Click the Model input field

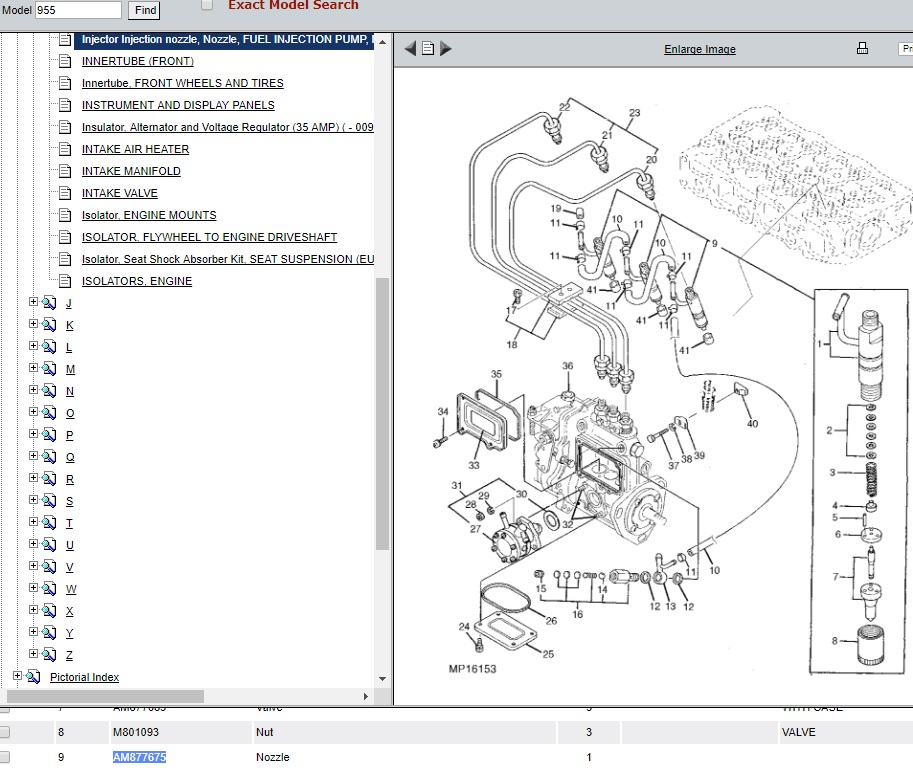[x=78, y=10]
